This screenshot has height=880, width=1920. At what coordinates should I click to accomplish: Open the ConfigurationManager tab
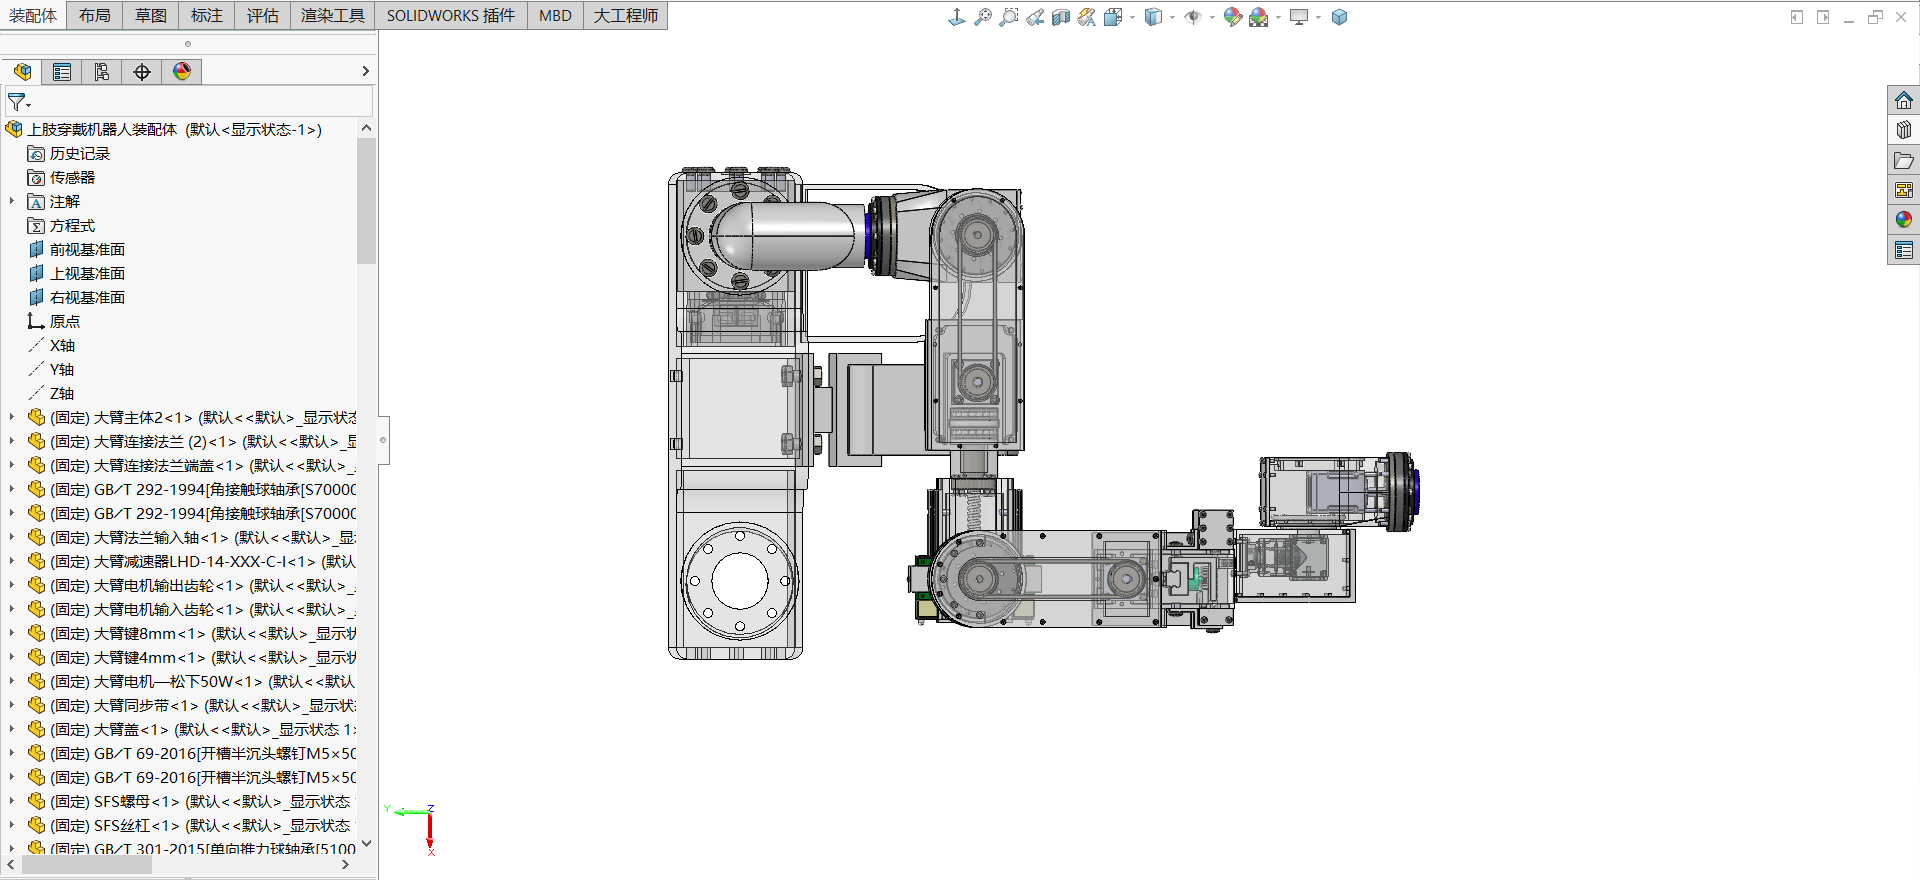(102, 71)
